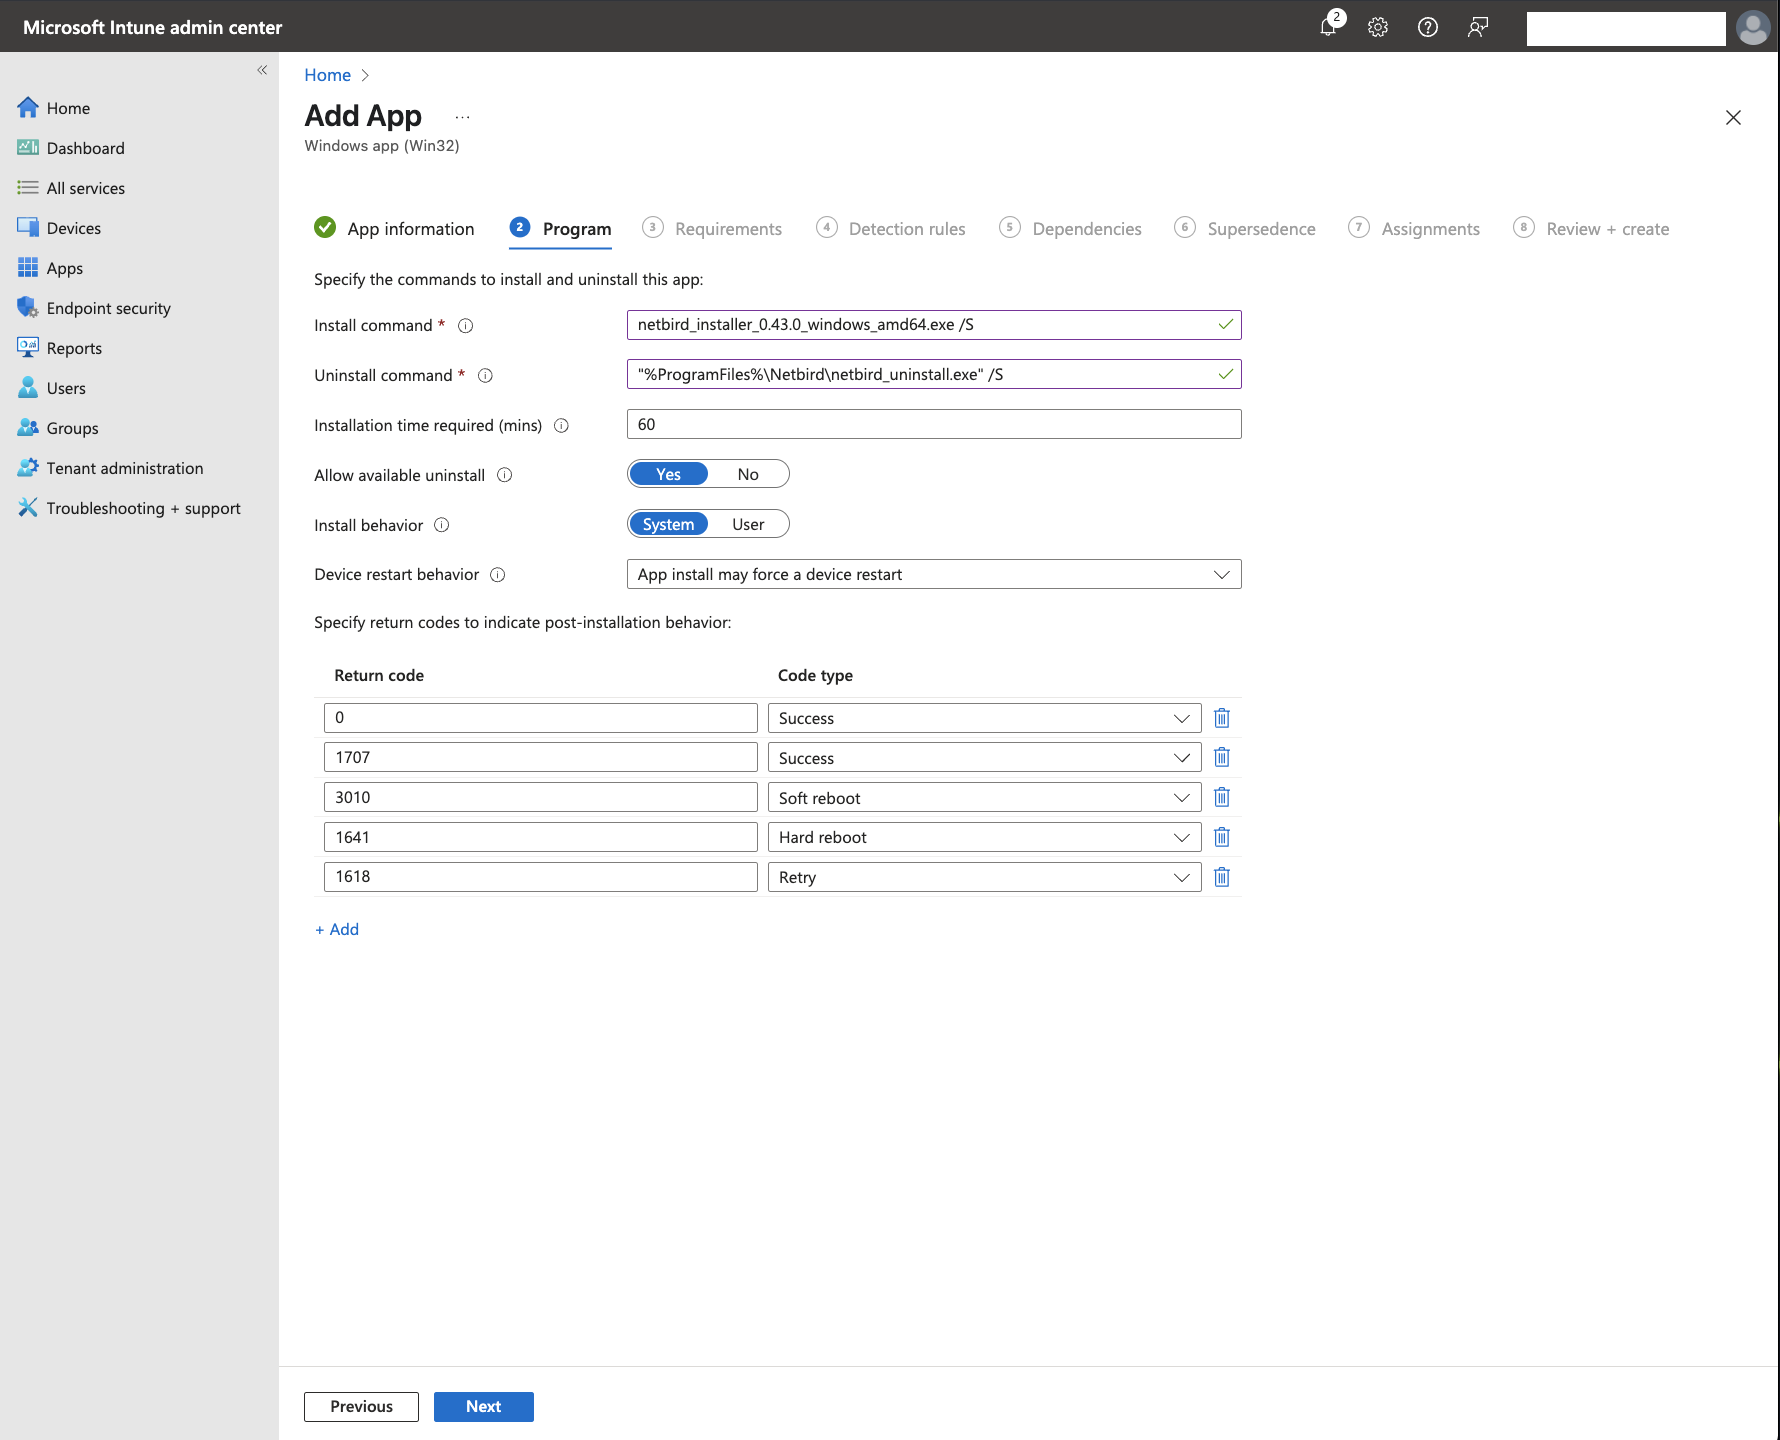Delete the 1618 return code row
This screenshot has width=1780, height=1440.
coord(1221,877)
